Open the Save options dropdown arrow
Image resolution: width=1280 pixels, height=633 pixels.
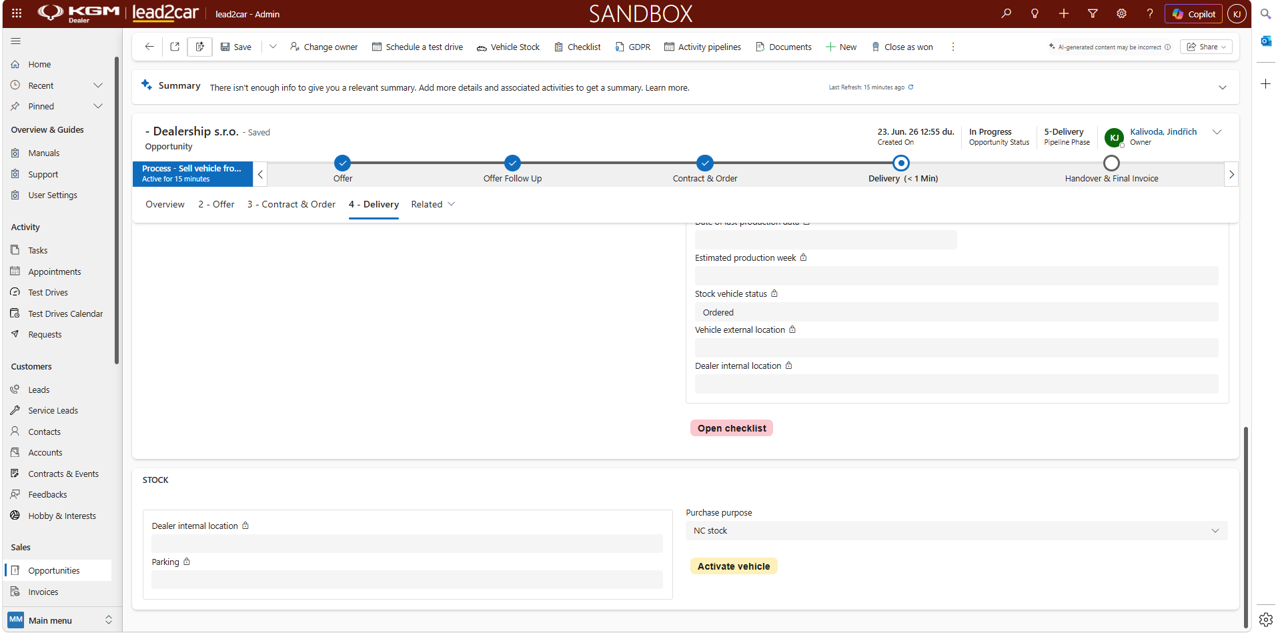[273, 47]
